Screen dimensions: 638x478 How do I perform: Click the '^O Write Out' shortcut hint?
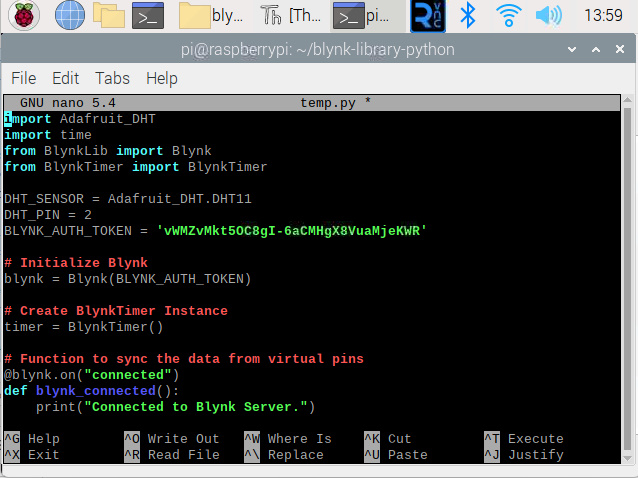[172, 439]
